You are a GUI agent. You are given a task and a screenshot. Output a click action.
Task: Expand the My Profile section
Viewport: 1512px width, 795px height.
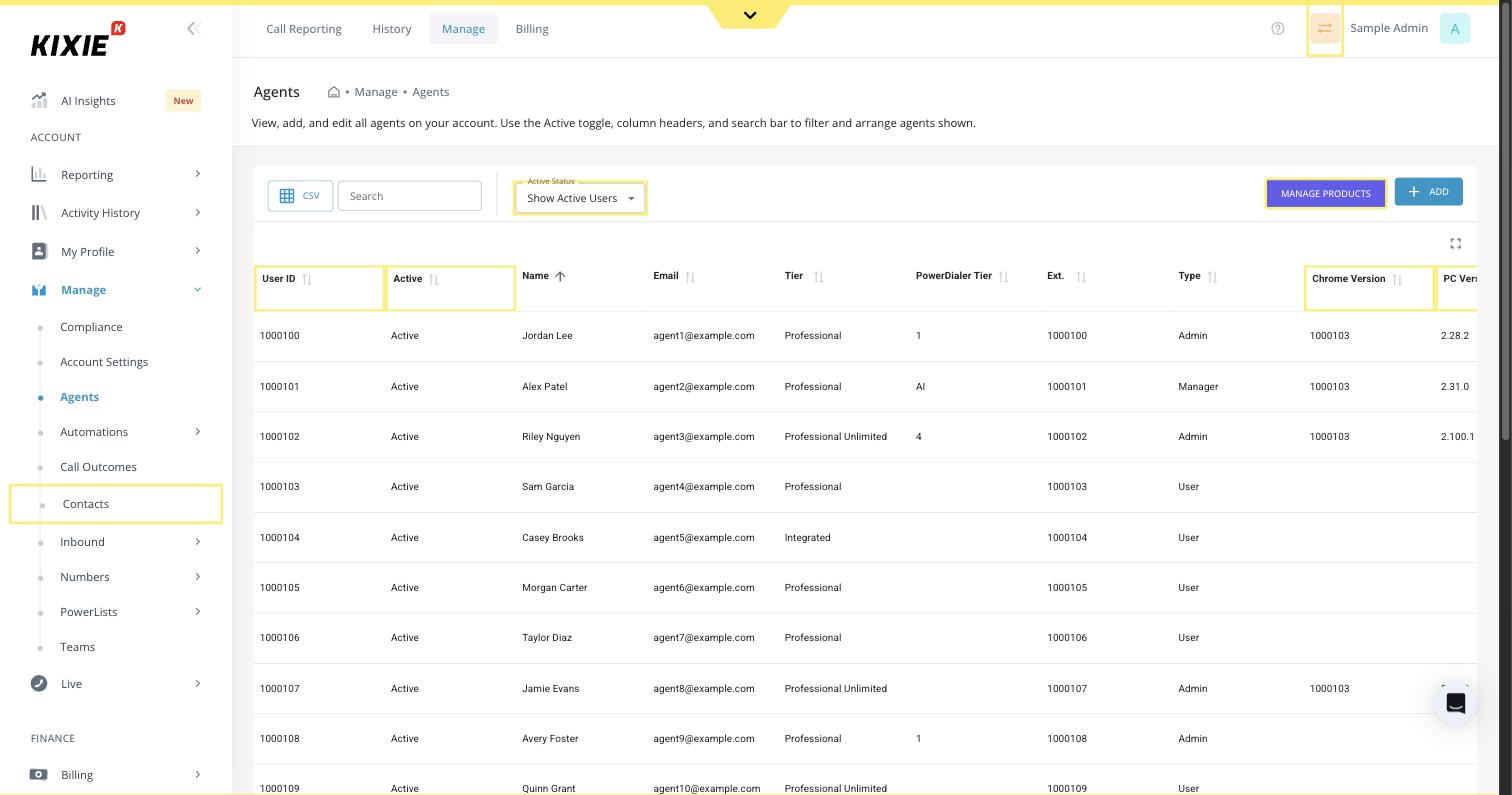[116, 251]
